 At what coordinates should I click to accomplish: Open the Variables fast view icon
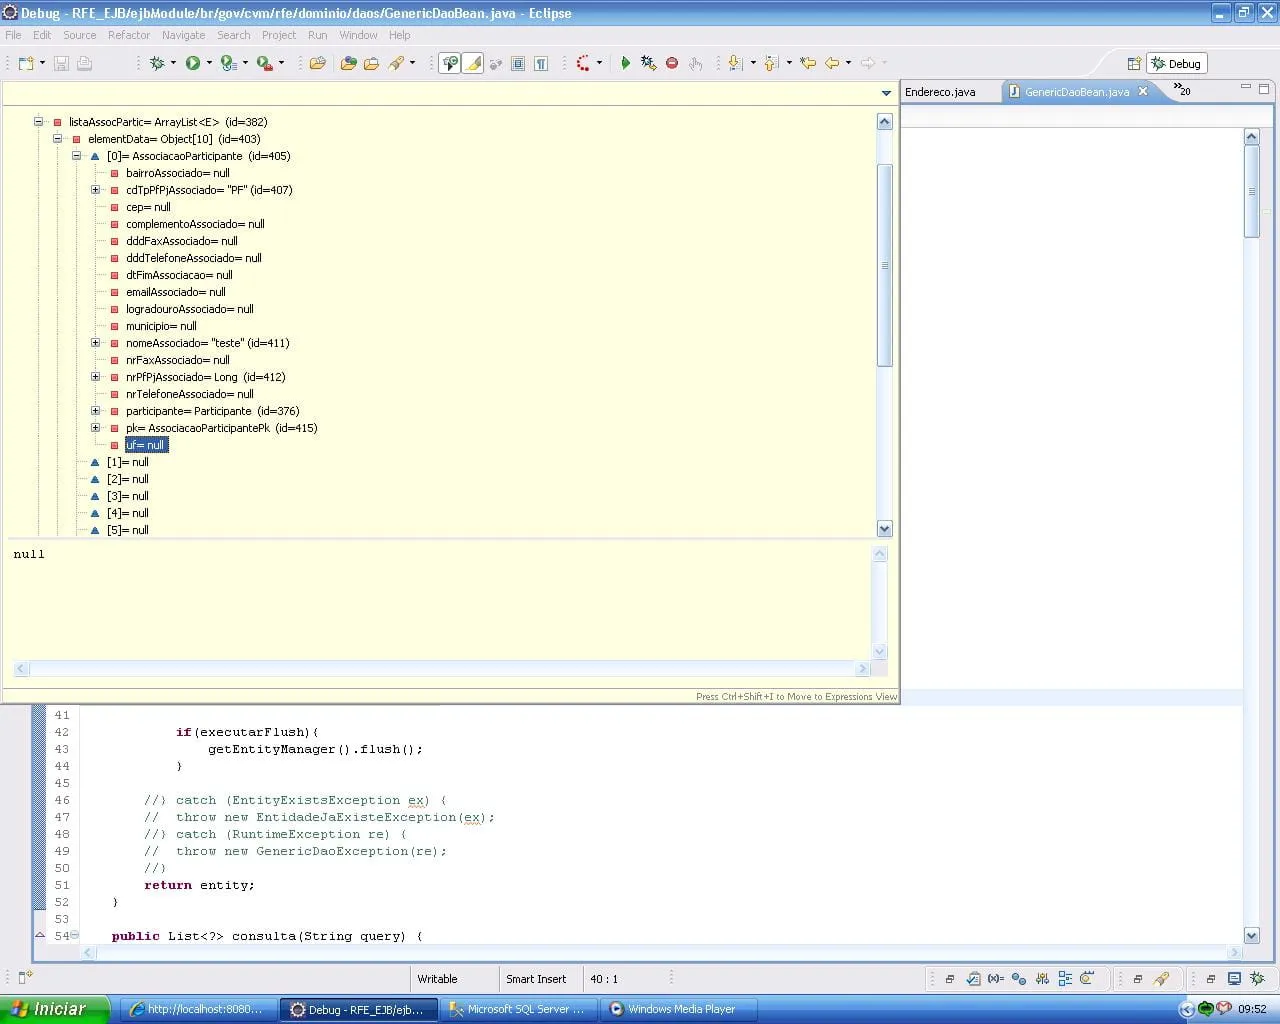click(x=996, y=979)
